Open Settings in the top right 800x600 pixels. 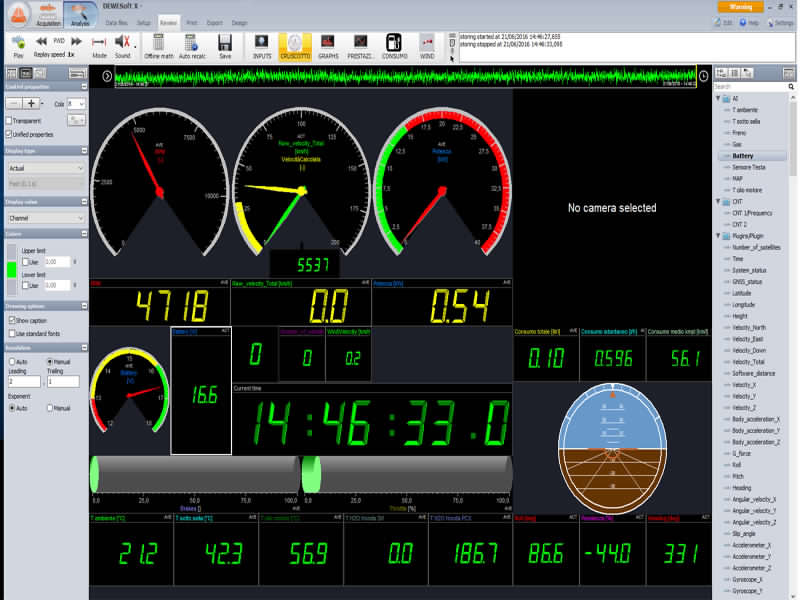pos(780,22)
